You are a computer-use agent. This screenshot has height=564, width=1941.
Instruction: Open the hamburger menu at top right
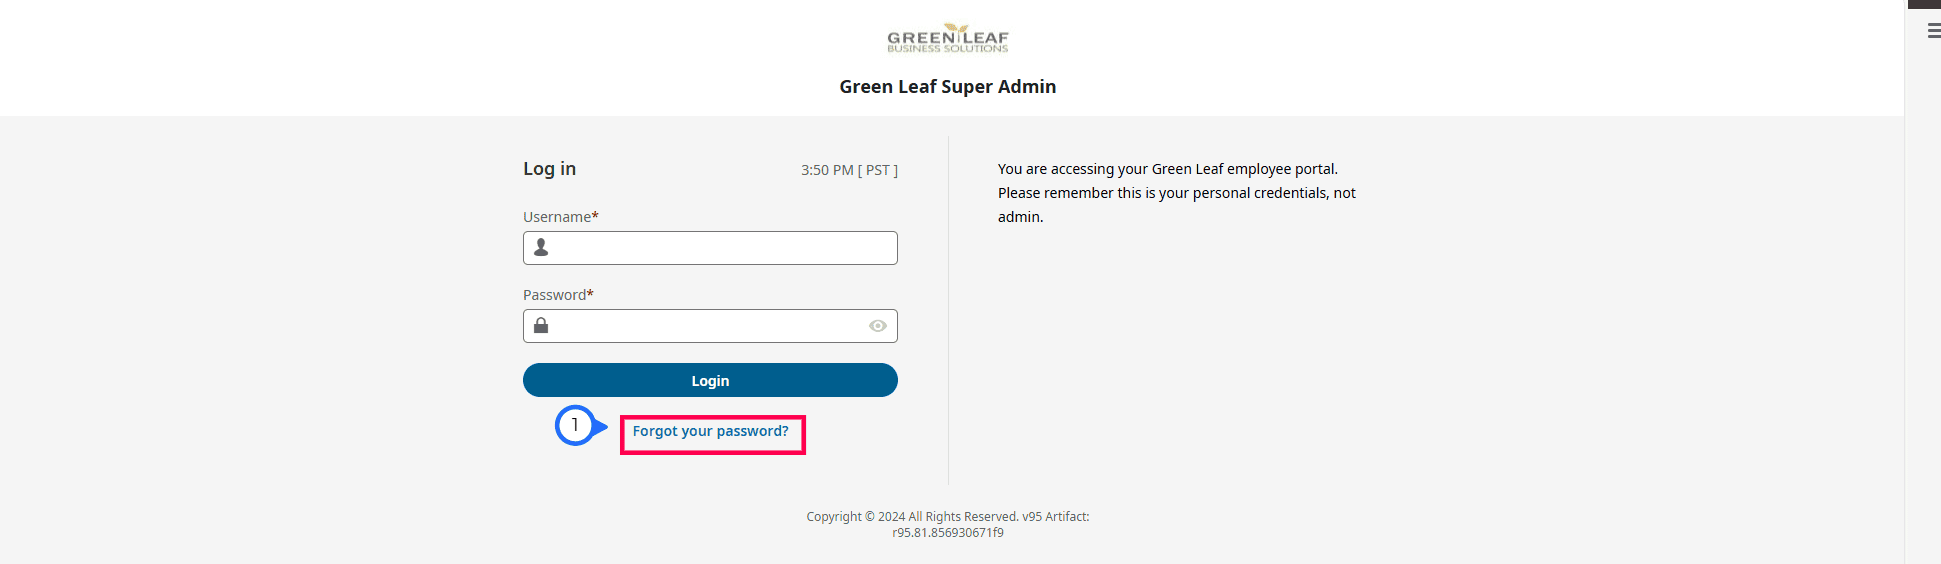coord(1934,31)
